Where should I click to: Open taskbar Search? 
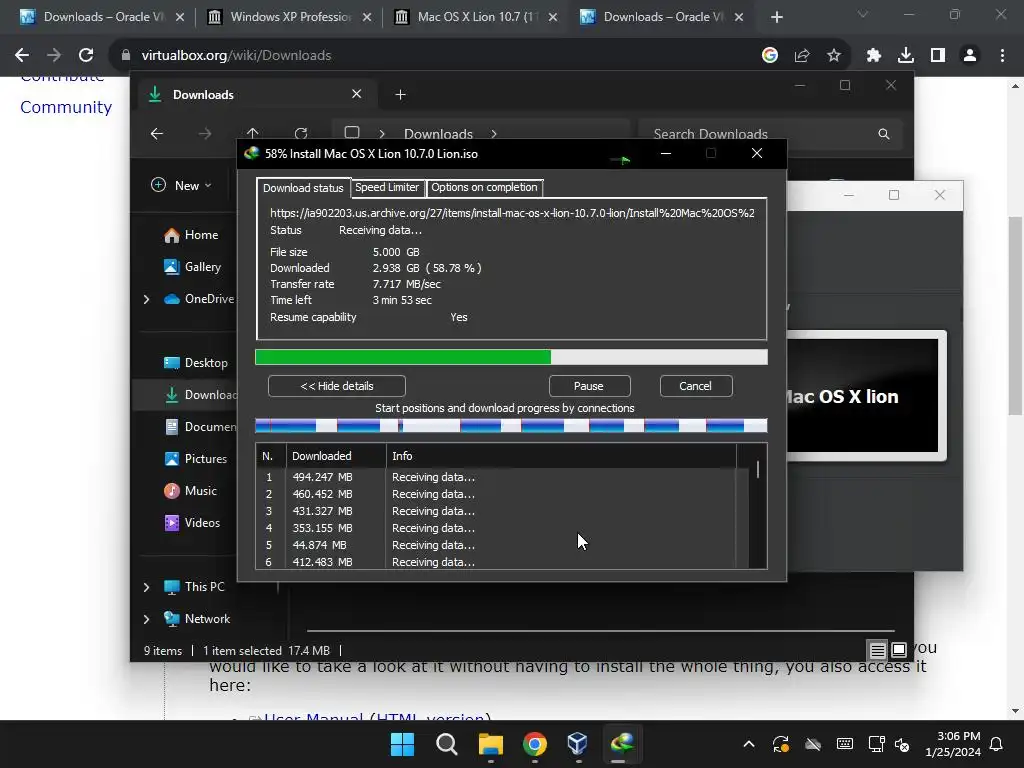(447, 744)
